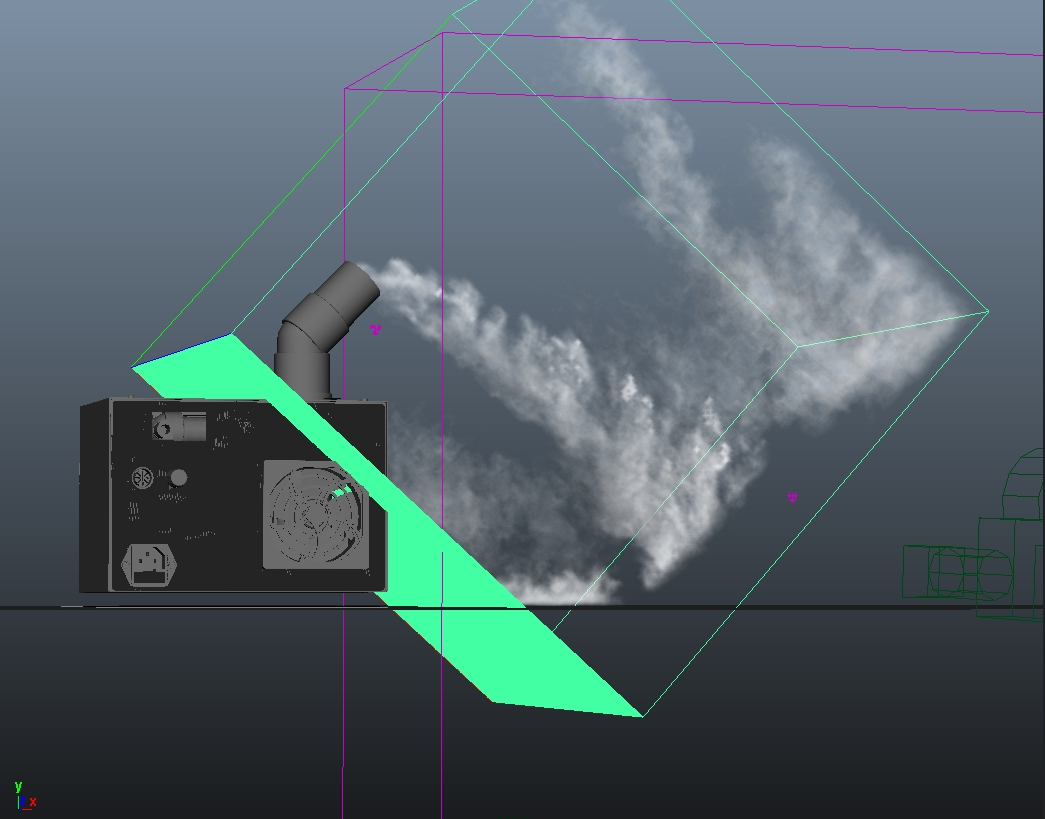The image size is (1045, 819).
Task: Select the fog machine's angled nozzle pipe
Action: (326, 331)
